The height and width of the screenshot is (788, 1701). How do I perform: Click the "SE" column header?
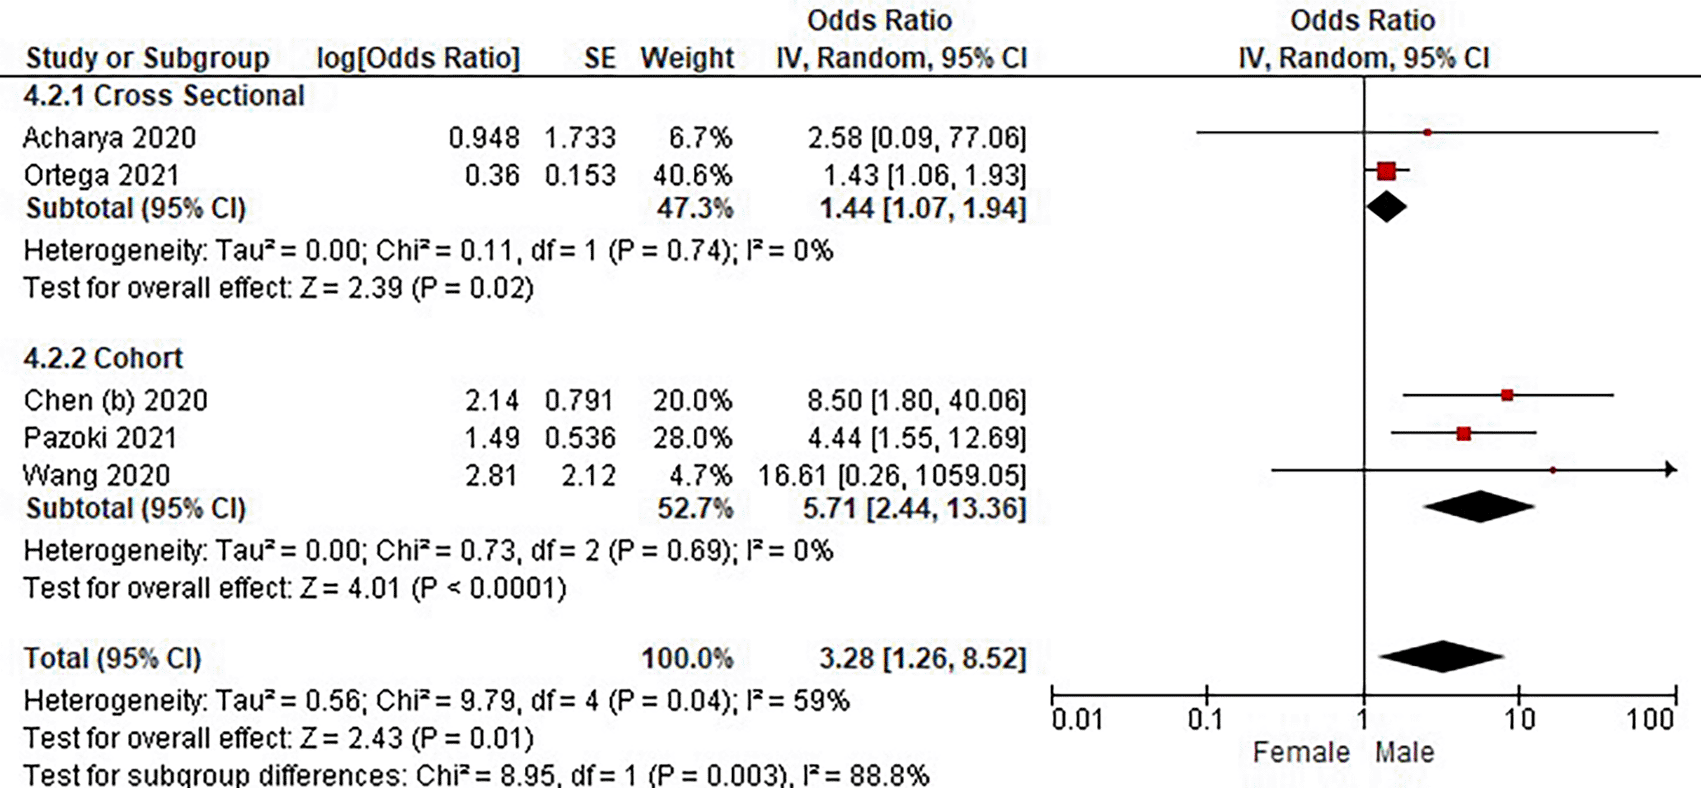[x=600, y=58]
